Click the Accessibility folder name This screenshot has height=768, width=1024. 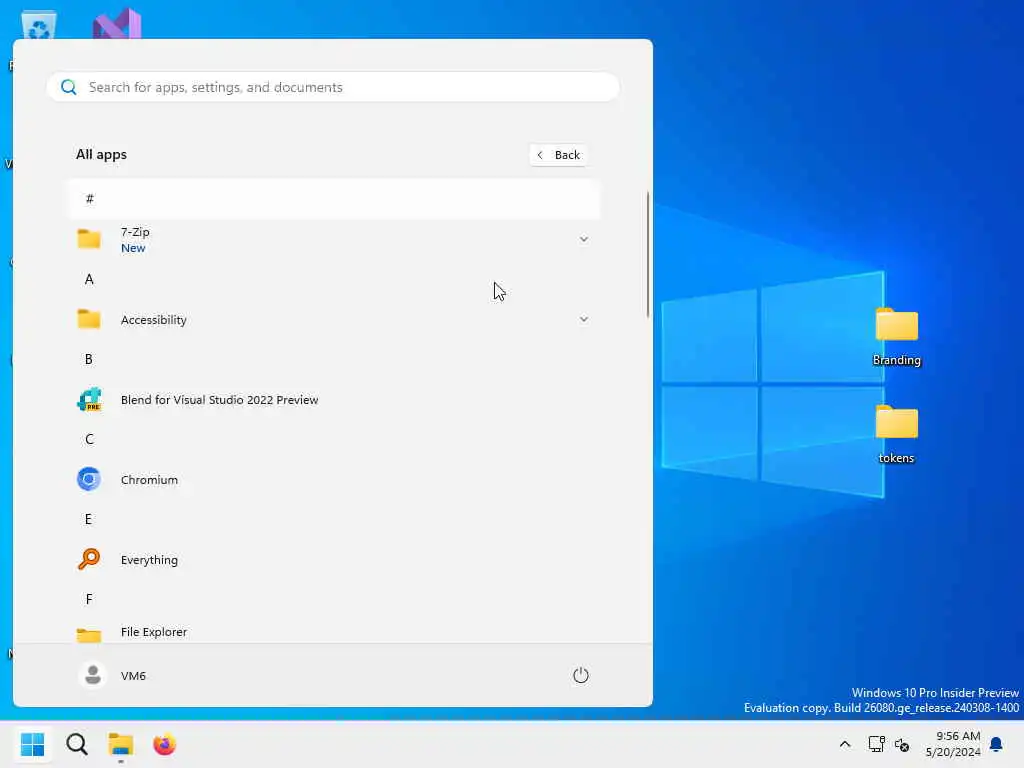pyautogui.click(x=153, y=320)
